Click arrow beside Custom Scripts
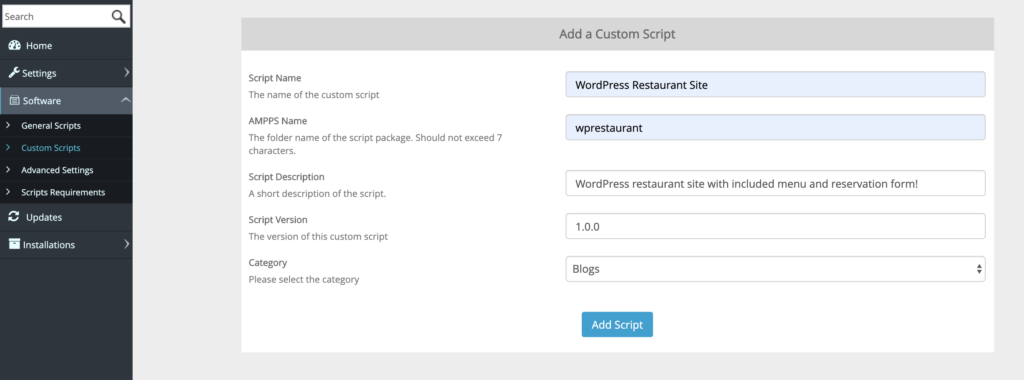Image resolution: width=1024 pixels, height=380 pixels. [x=8, y=148]
